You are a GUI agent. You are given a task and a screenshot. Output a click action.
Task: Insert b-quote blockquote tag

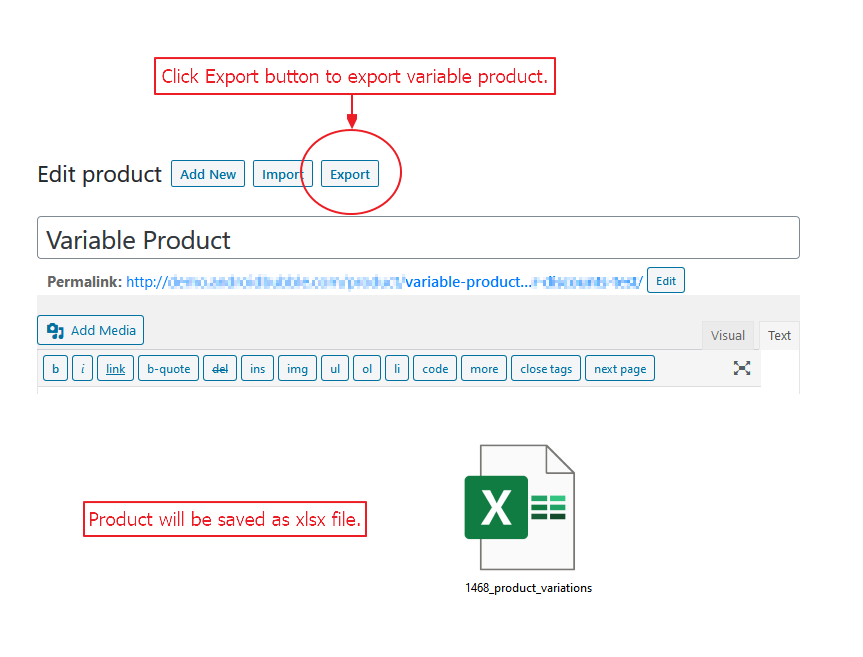[x=168, y=369]
